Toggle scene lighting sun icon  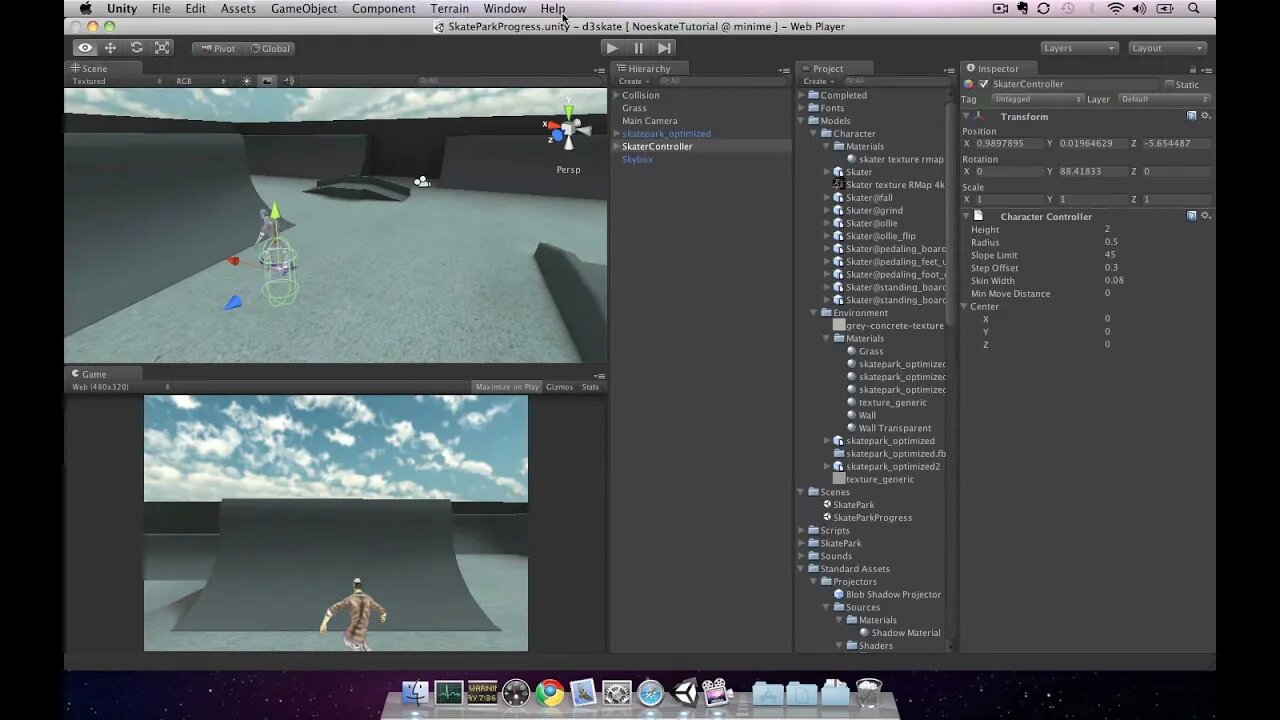247,81
